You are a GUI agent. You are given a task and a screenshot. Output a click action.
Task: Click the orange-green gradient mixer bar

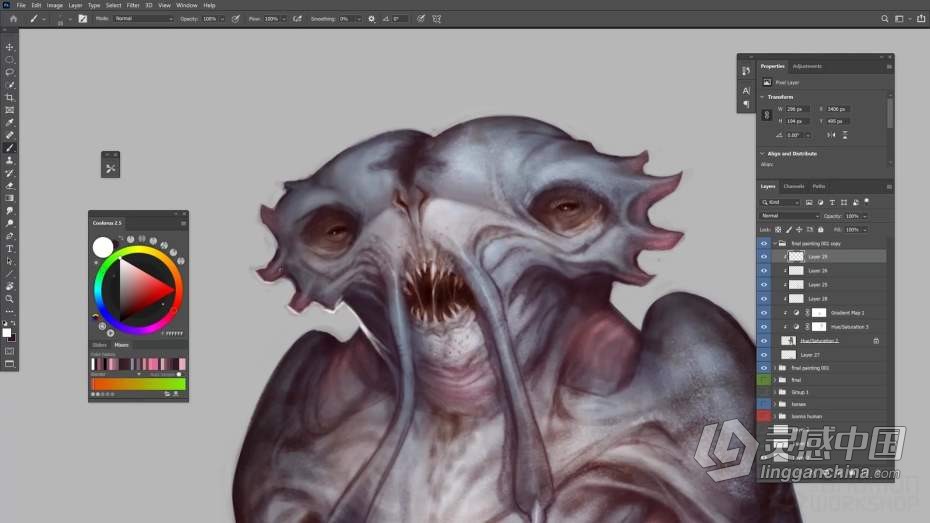138,384
